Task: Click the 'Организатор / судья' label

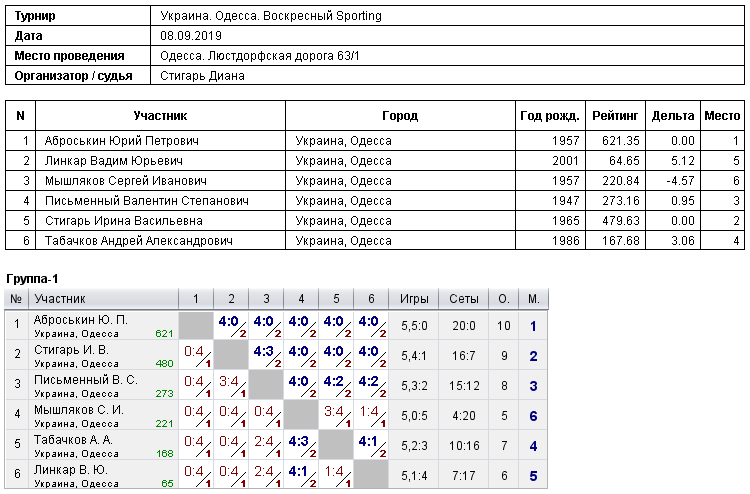Action: [73, 76]
